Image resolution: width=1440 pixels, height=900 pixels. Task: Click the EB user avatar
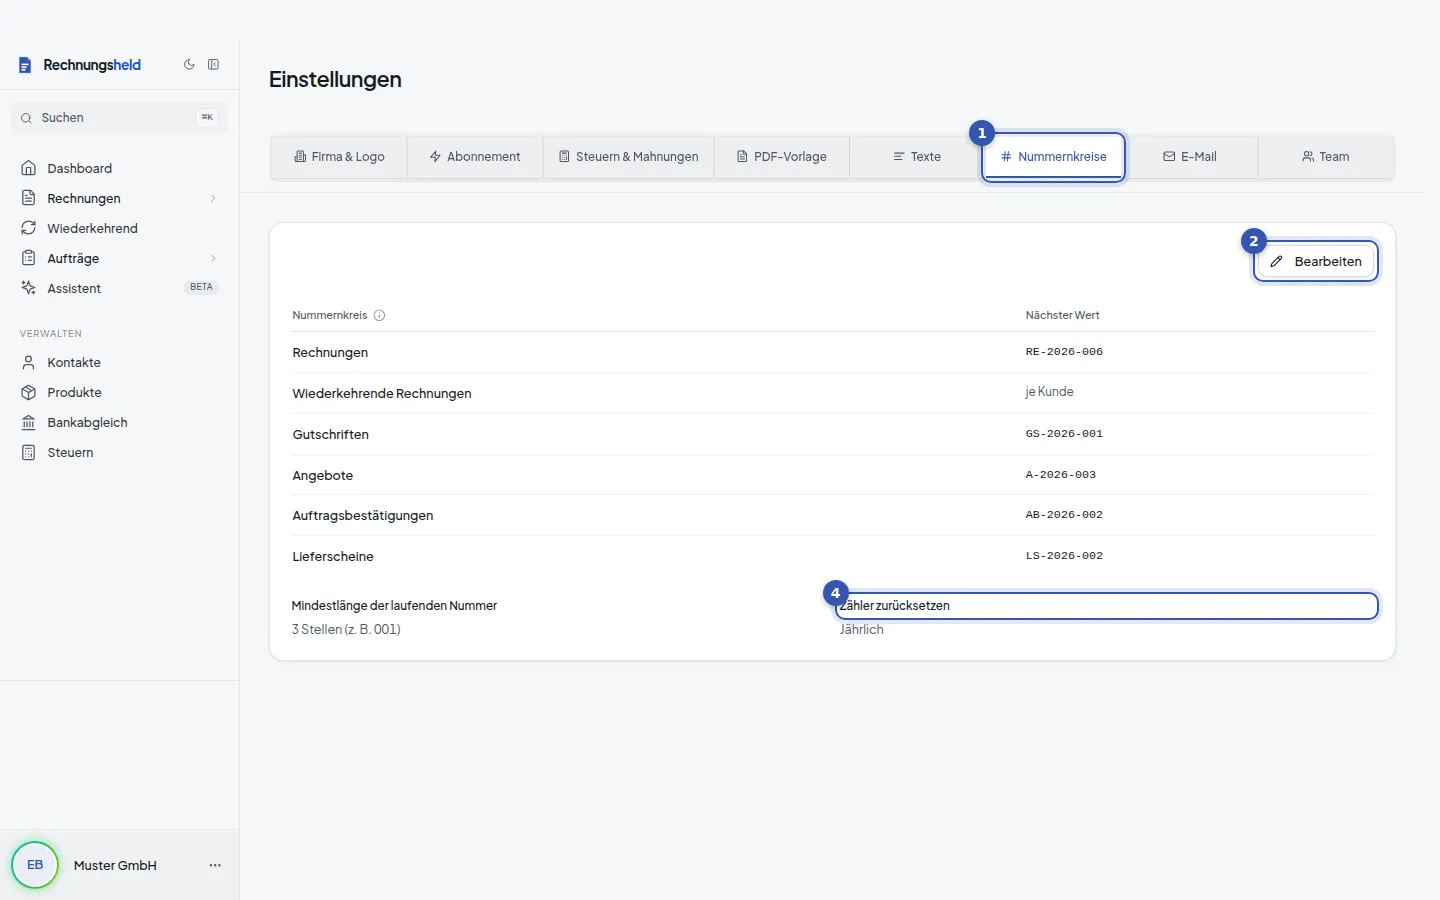35,865
